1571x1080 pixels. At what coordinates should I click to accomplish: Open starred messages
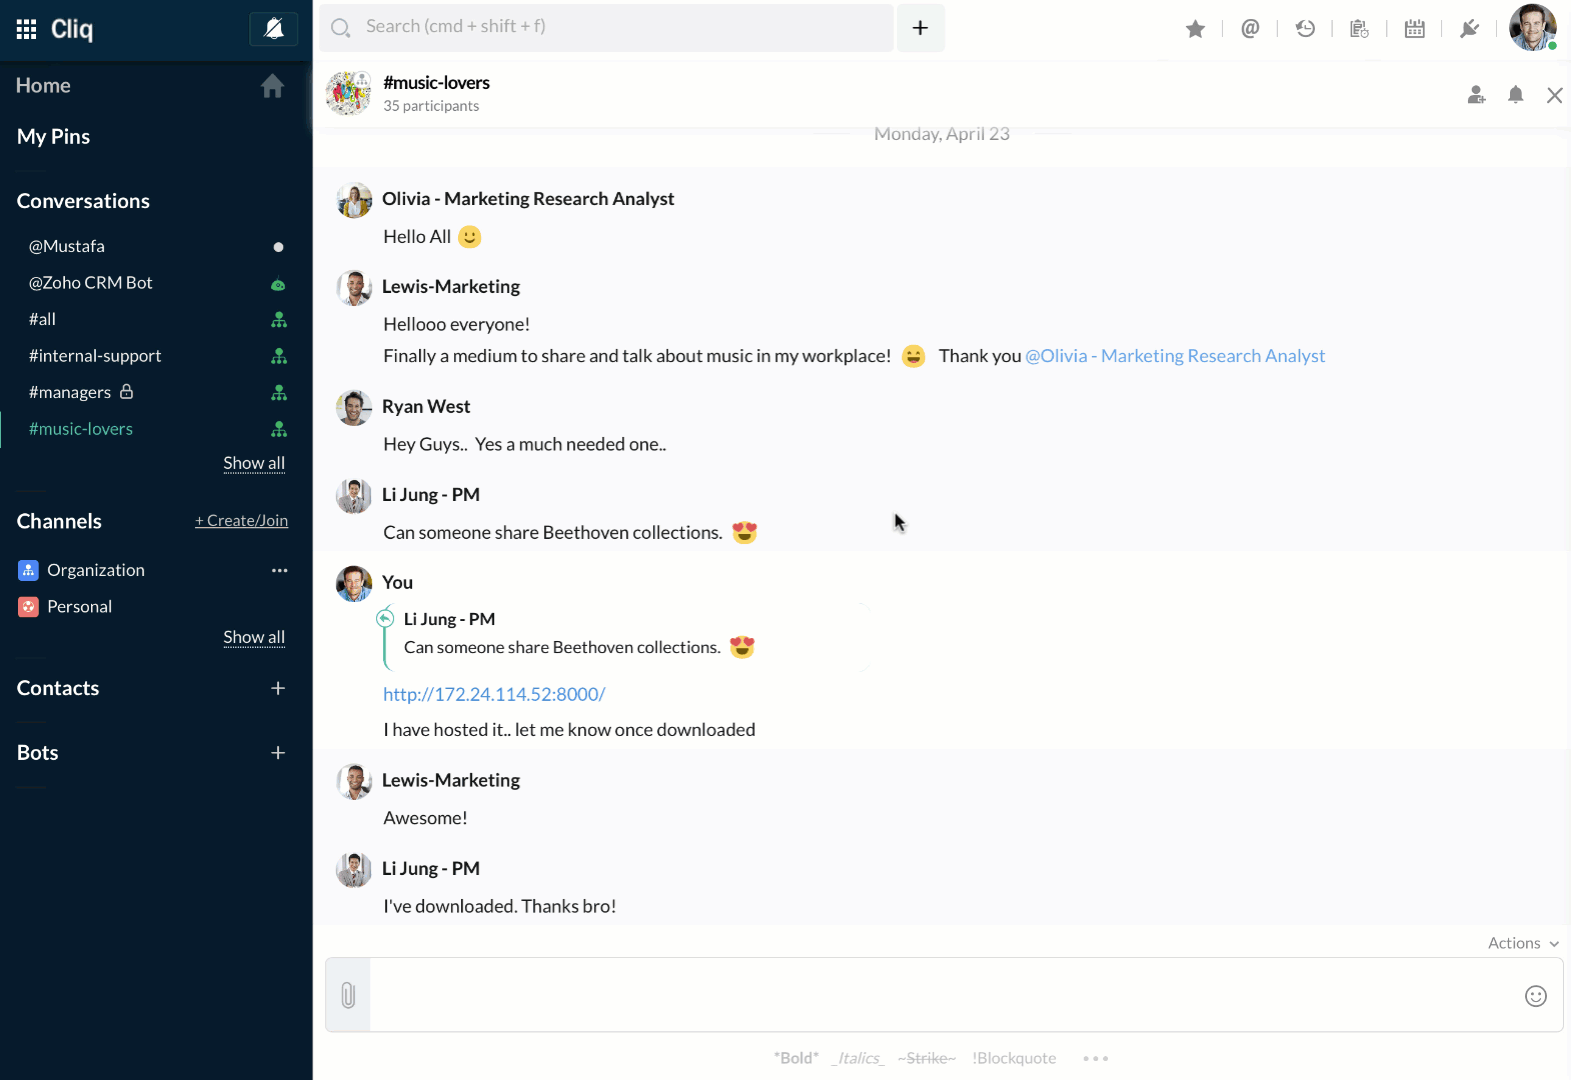1195,29
